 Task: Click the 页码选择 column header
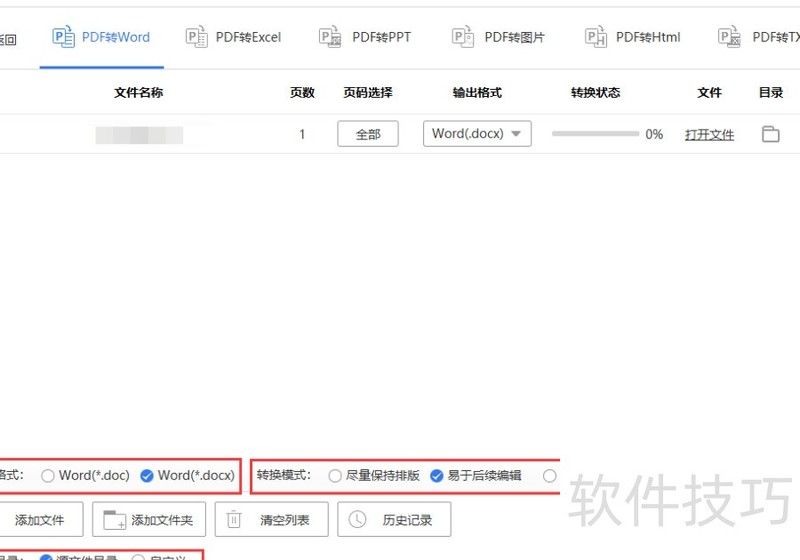[x=368, y=92]
